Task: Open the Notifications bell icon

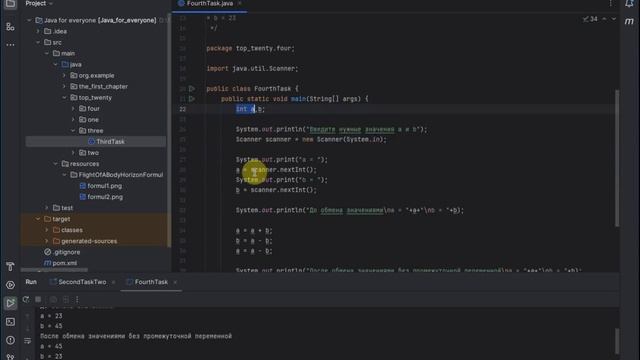Action: pos(629,4)
